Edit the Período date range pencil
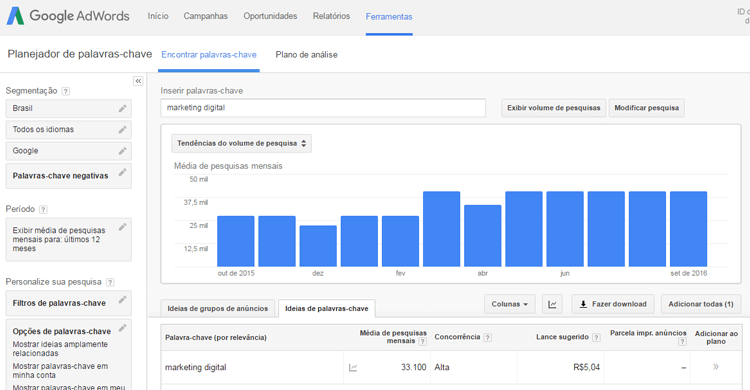Image resolution: width=750 pixels, height=390 pixels. 122,226
